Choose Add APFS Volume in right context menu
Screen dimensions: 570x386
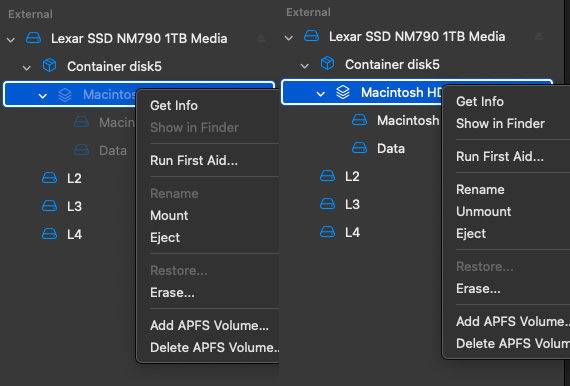[513, 321]
